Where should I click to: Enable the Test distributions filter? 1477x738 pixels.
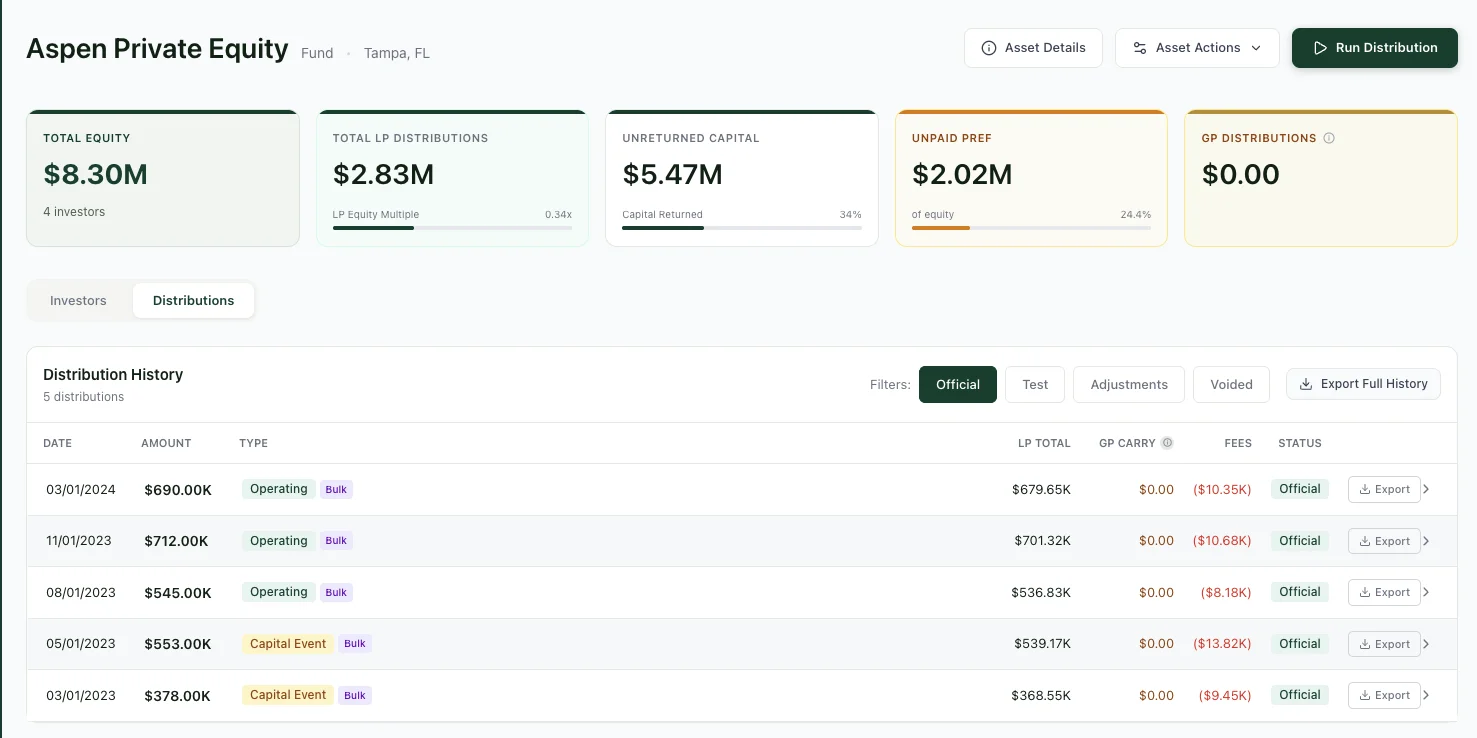(1034, 384)
